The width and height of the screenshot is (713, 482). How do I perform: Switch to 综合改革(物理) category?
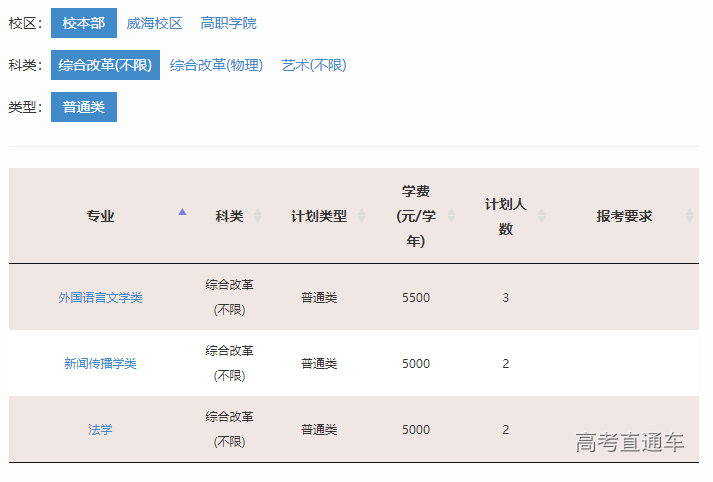pos(216,65)
